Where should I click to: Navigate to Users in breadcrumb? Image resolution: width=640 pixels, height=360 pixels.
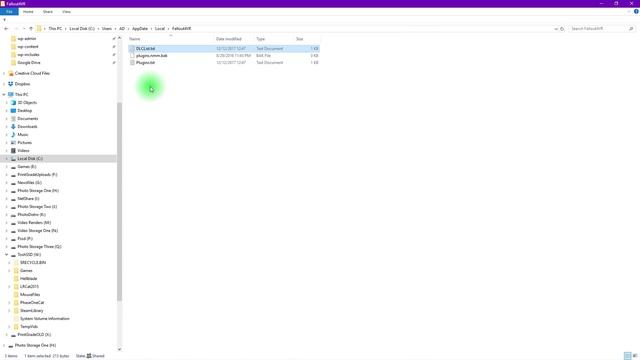pyautogui.click(x=107, y=29)
